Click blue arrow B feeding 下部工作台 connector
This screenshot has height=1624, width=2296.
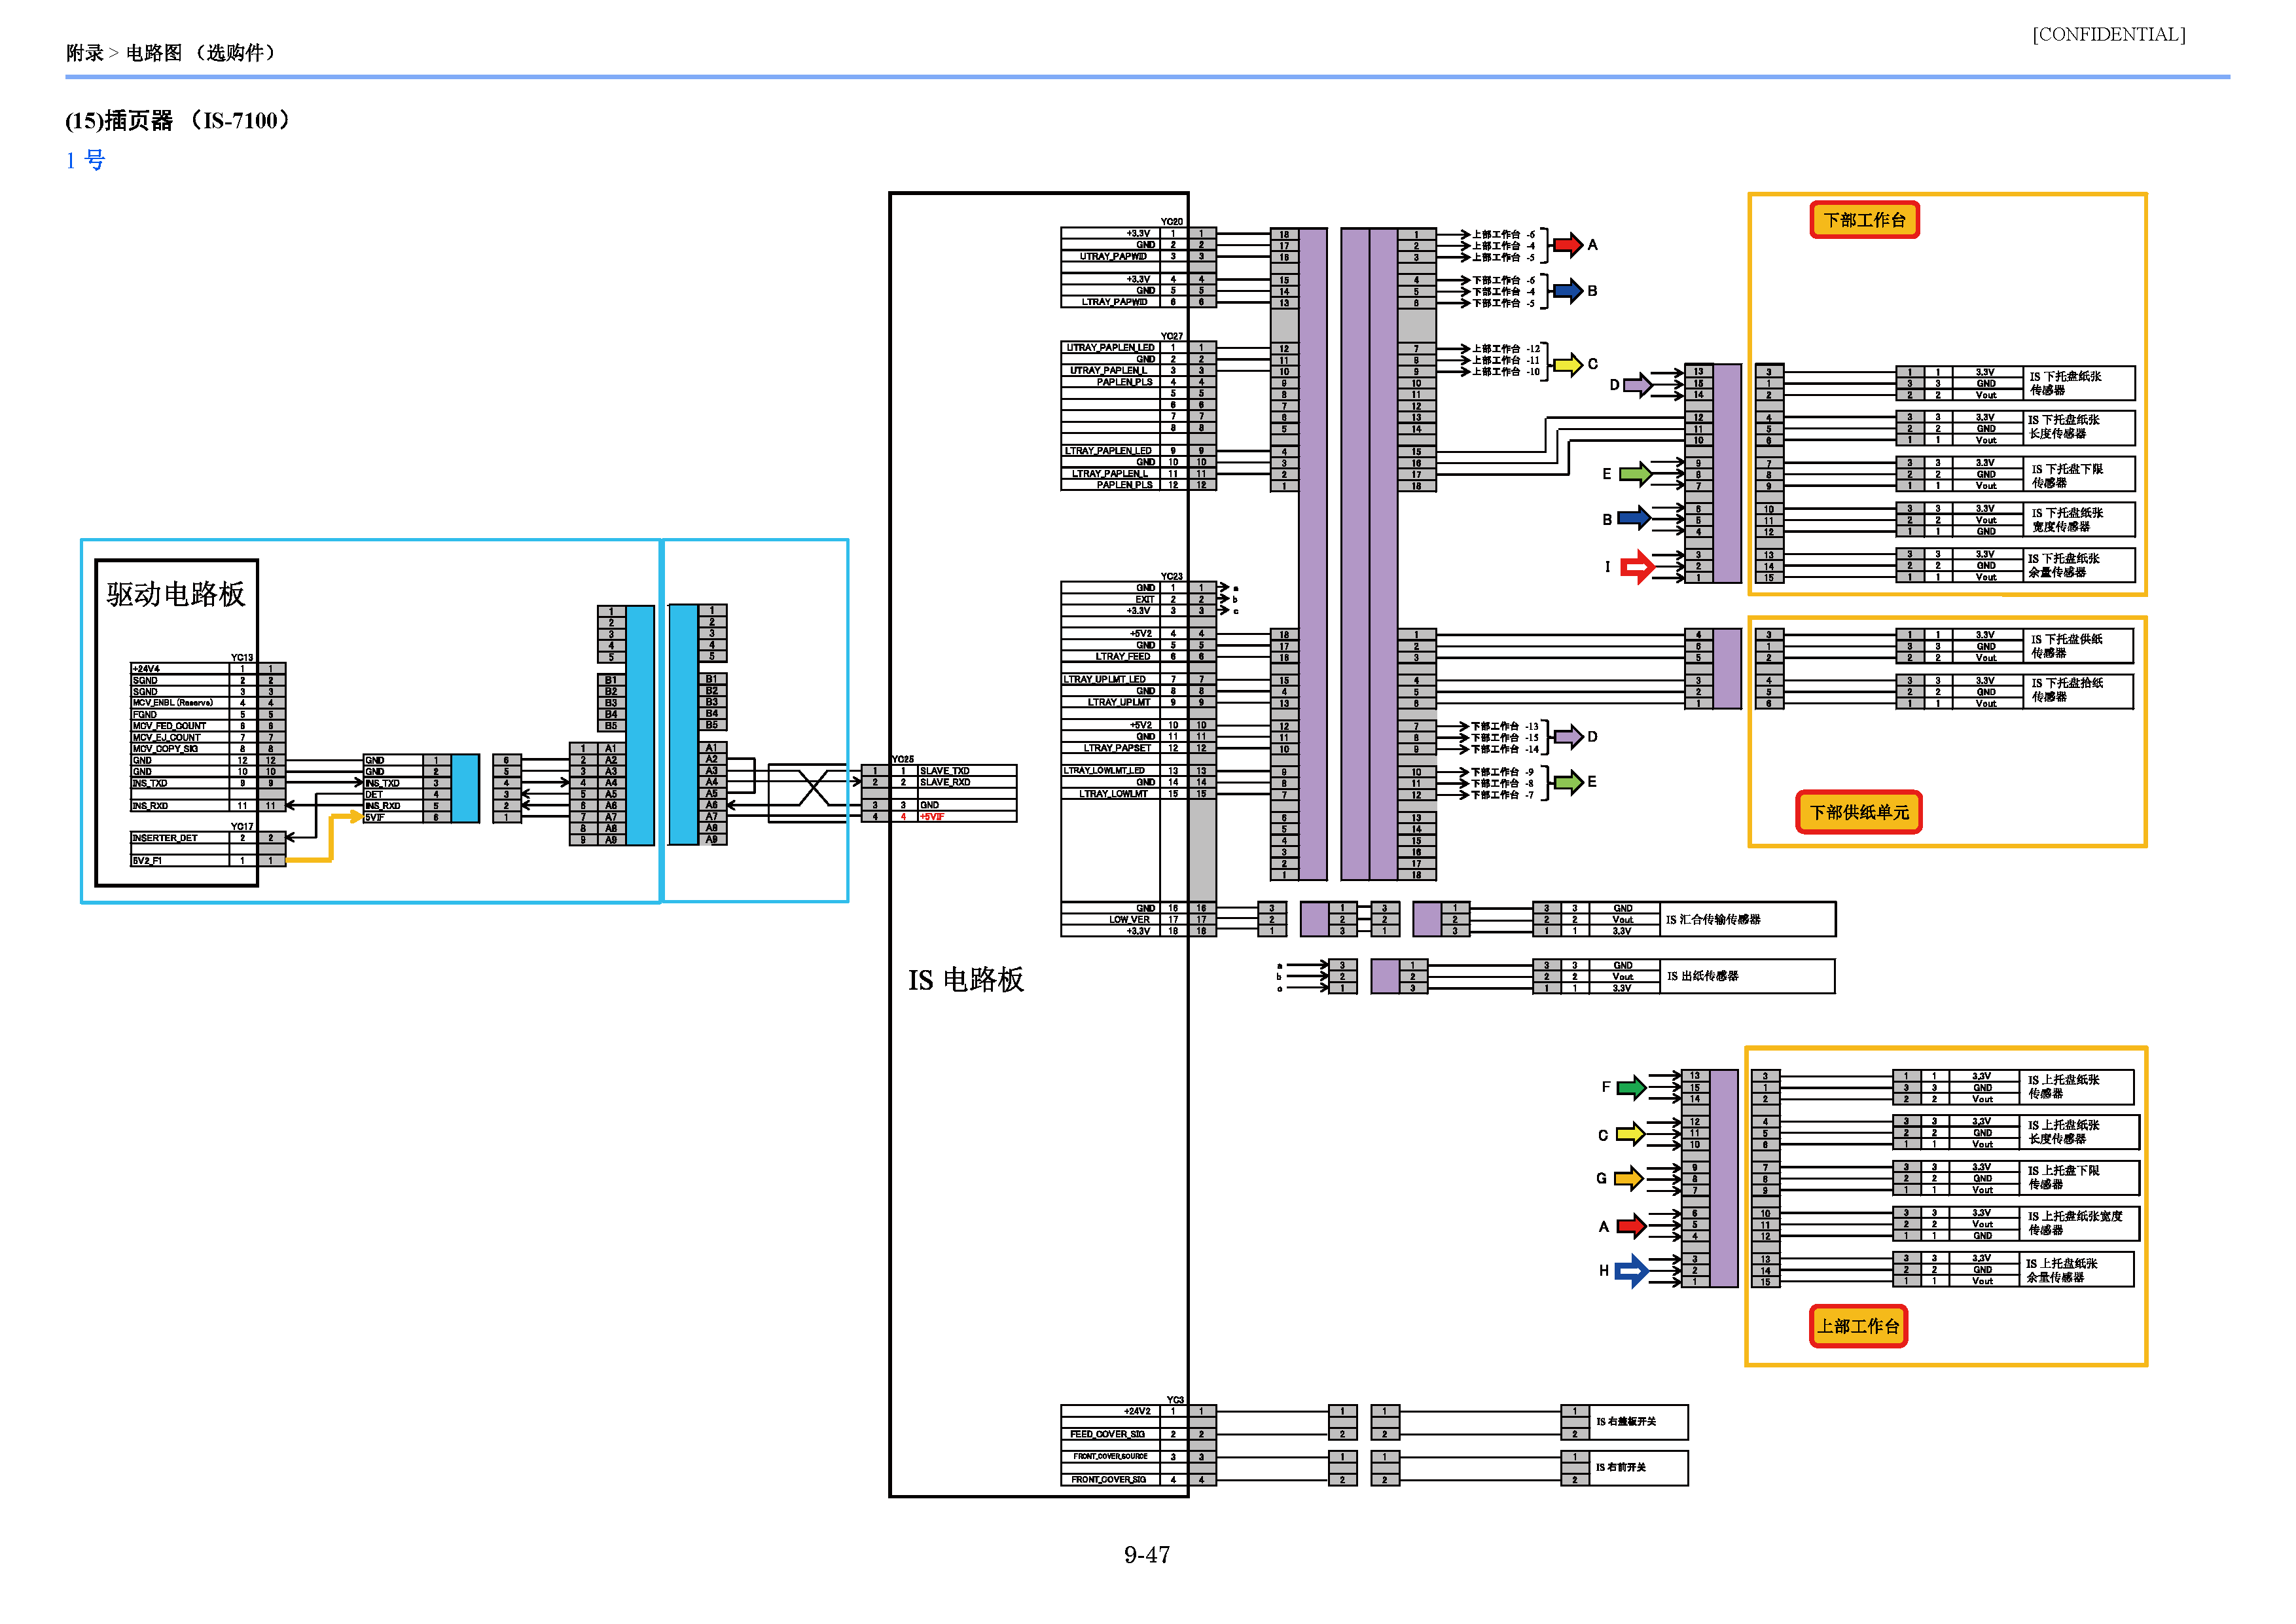(1634, 518)
